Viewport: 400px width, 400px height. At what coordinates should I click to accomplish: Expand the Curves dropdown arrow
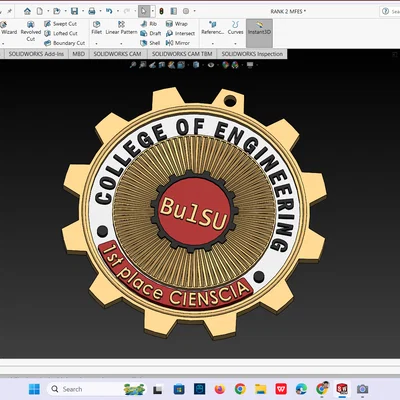[x=235, y=43]
